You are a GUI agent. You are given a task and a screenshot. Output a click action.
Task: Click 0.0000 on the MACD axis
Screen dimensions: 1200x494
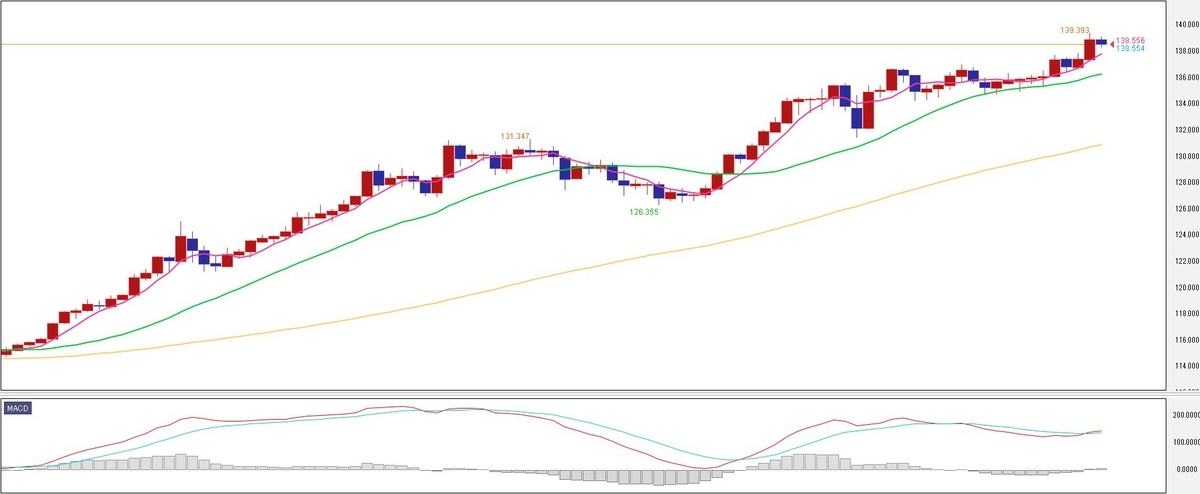point(1187,469)
